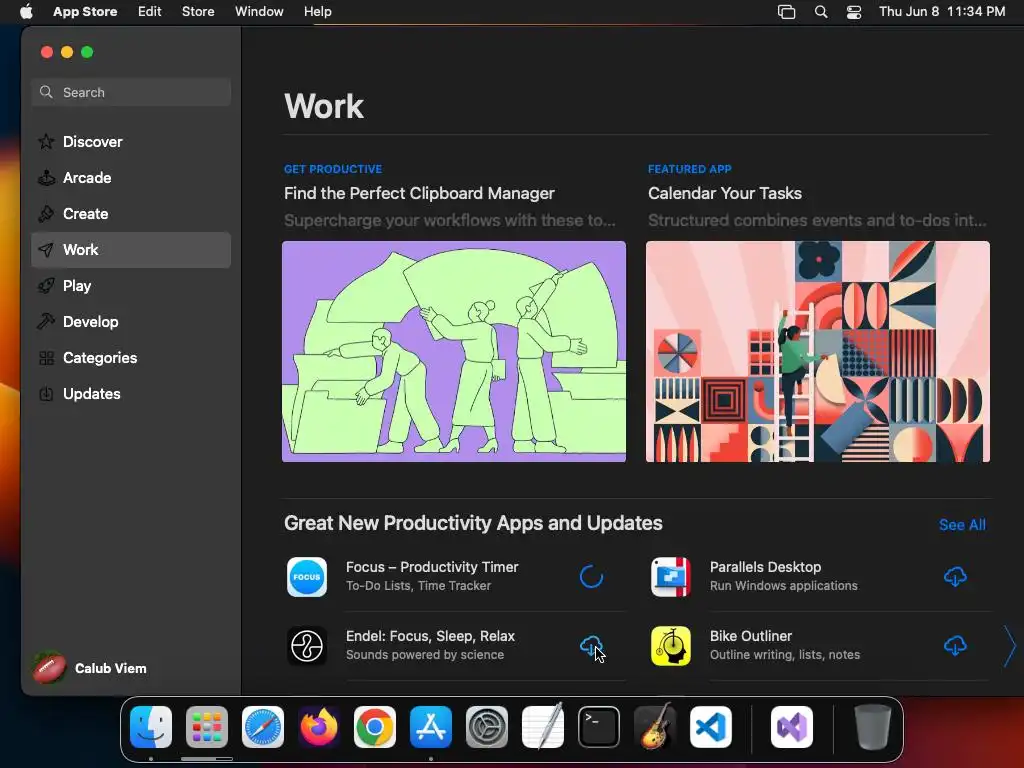Viewport: 1024px width, 768px height.
Task: Open the Focus – Productivity Timer title
Action: point(432,567)
